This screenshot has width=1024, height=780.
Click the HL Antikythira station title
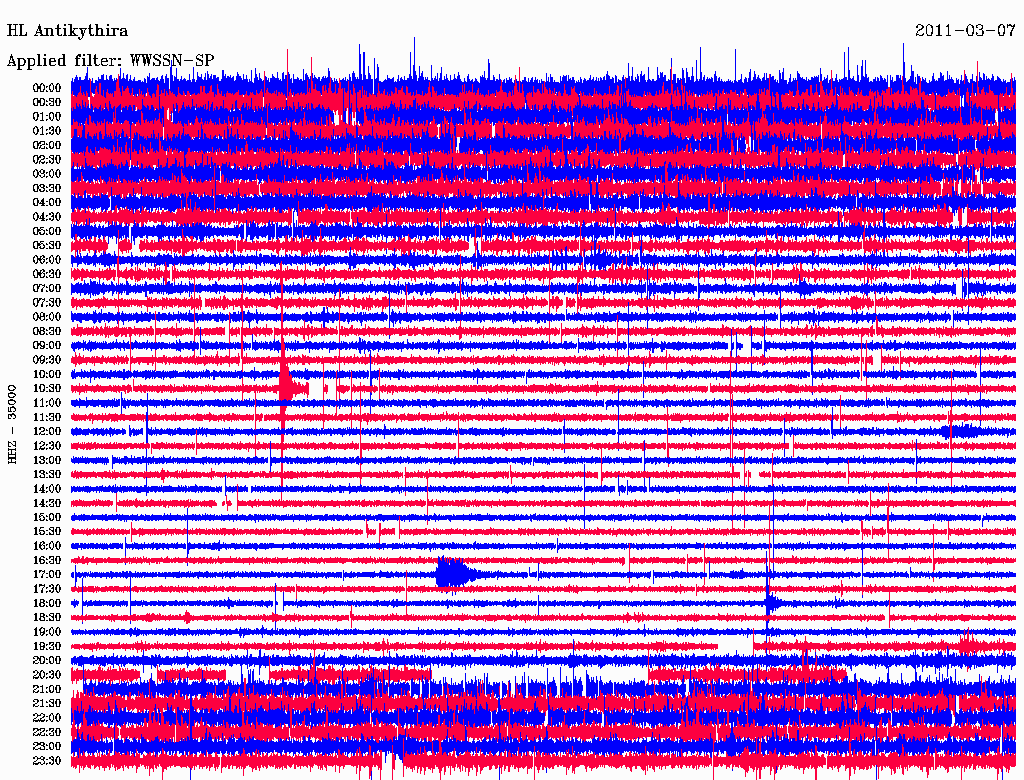67,31
